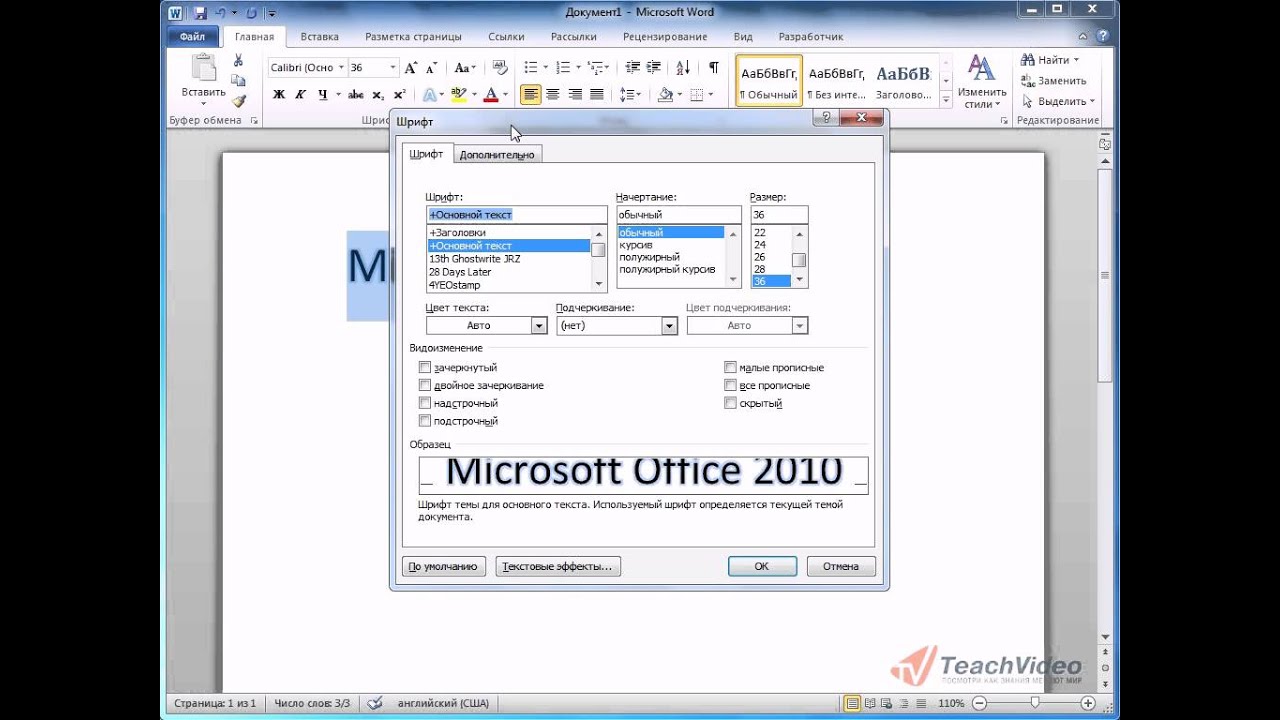The image size is (1280, 720).
Task: Check the двойное зачеркивание checkbox
Action: [x=425, y=386]
